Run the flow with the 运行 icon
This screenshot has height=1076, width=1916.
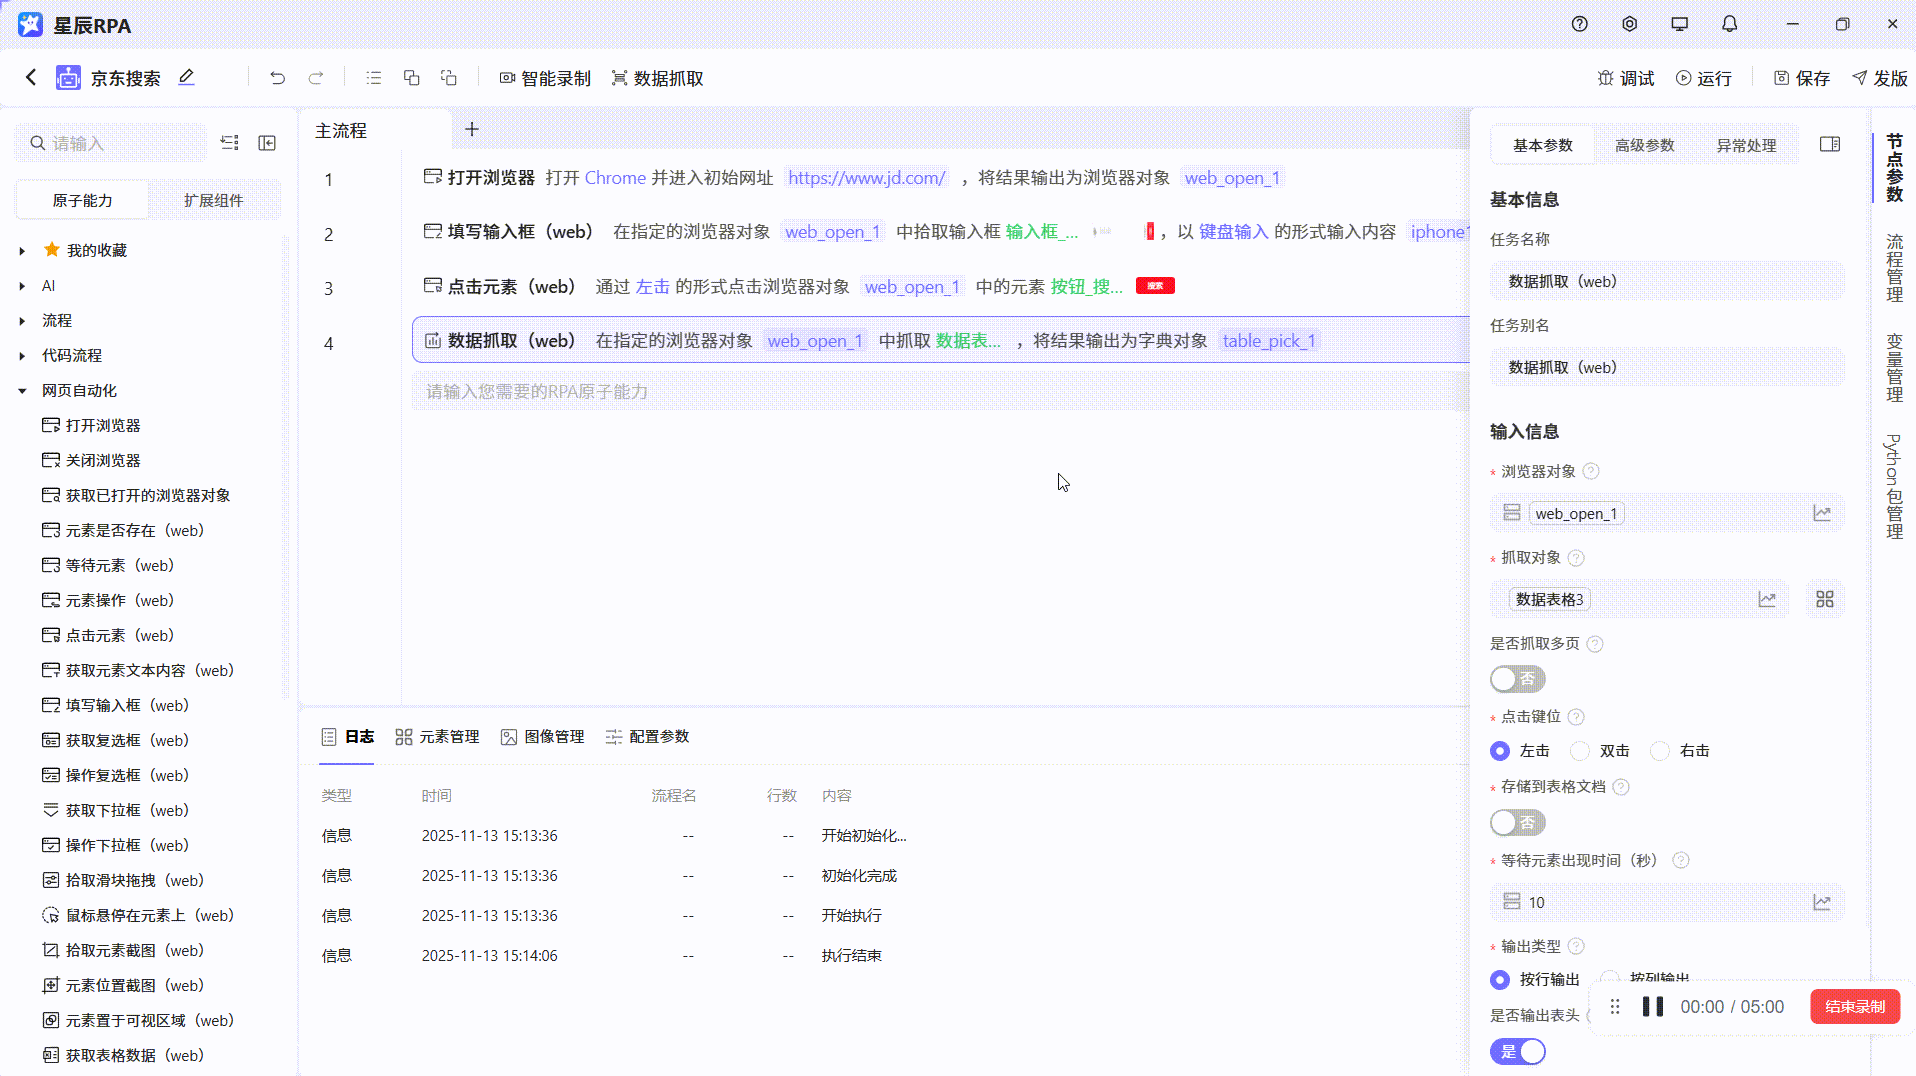[1704, 77]
